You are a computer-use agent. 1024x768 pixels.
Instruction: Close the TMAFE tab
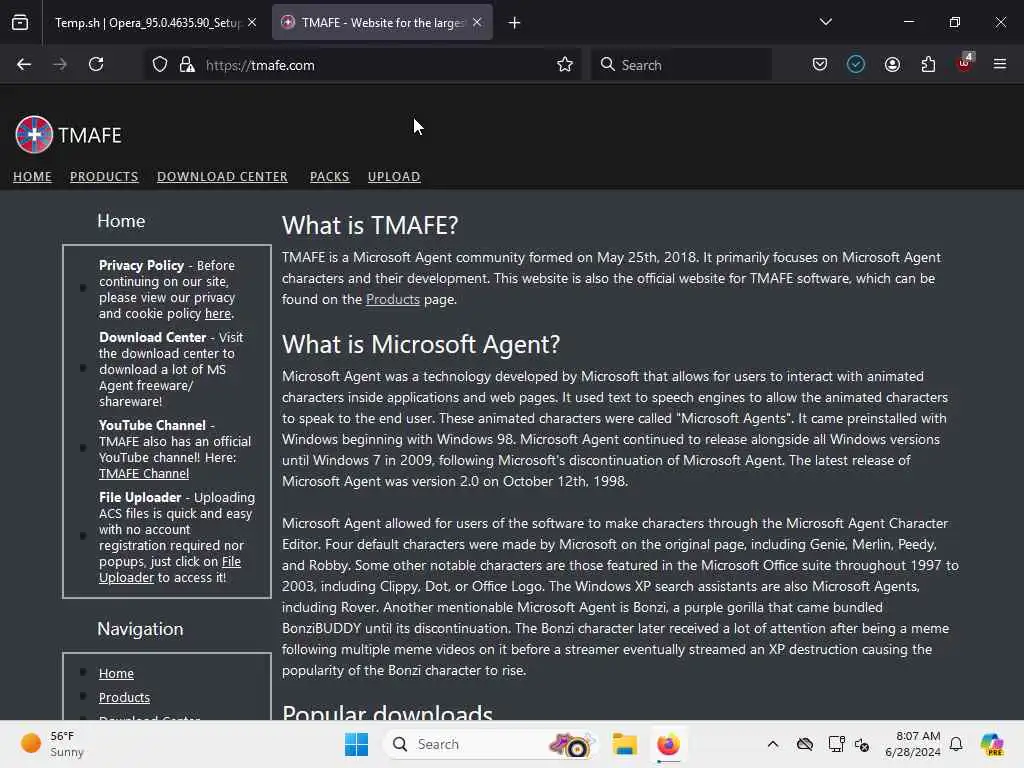(x=477, y=23)
